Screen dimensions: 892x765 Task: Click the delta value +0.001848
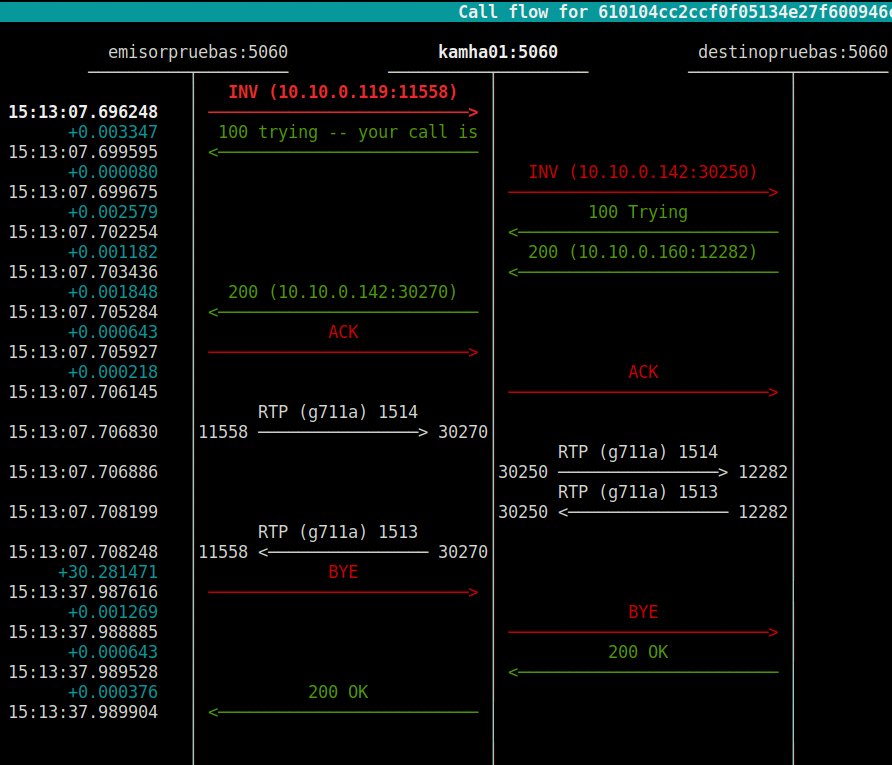(x=113, y=292)
